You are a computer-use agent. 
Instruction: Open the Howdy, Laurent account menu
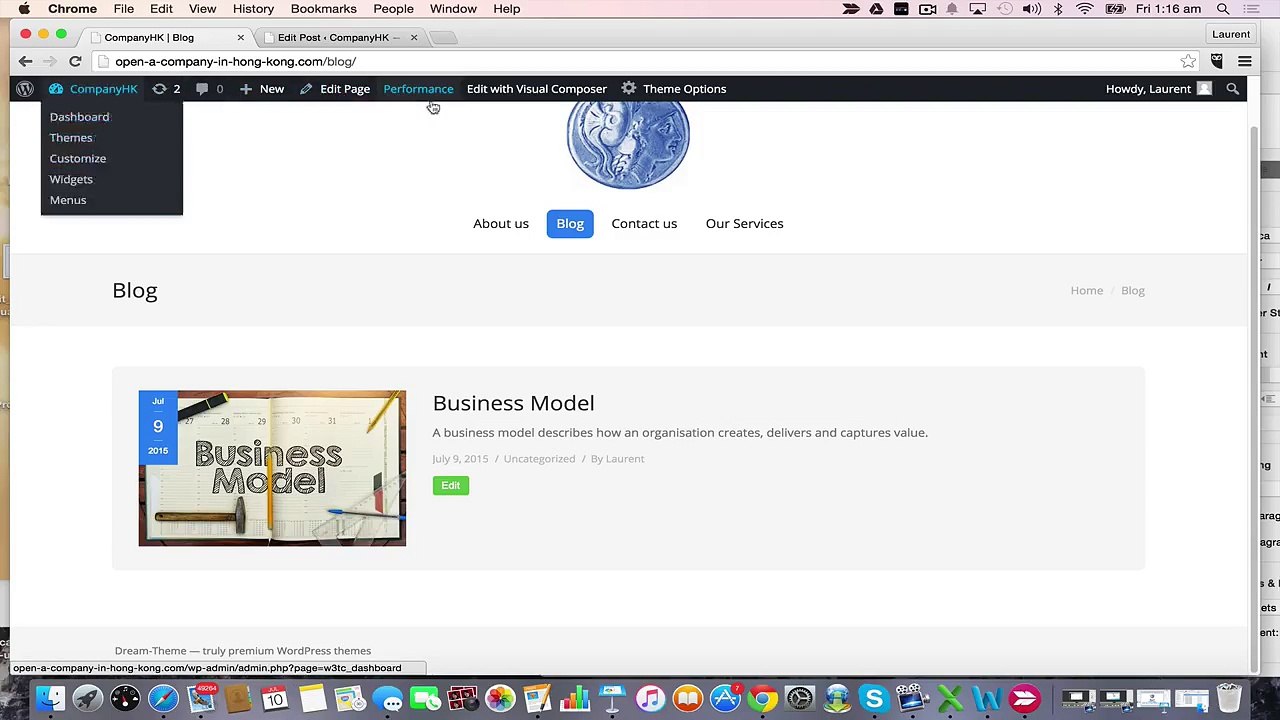(1158, 89)
